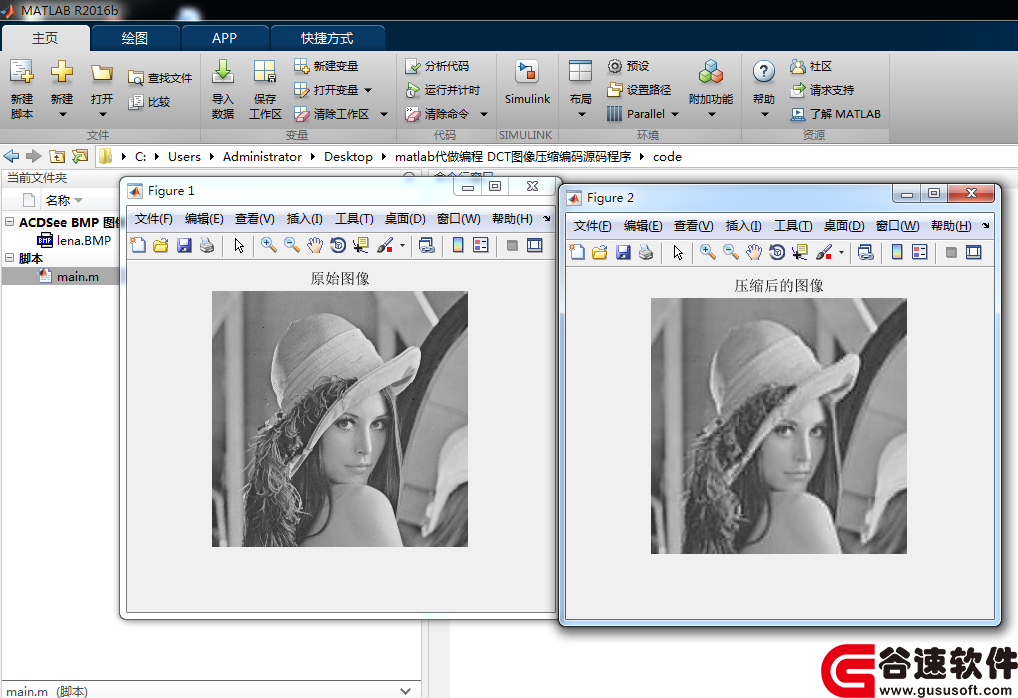Click Save Workspace (保存工作区) icon
The height and width of the screenshot is (698, 1018).
pyautogui.click(x=264, y=71)
